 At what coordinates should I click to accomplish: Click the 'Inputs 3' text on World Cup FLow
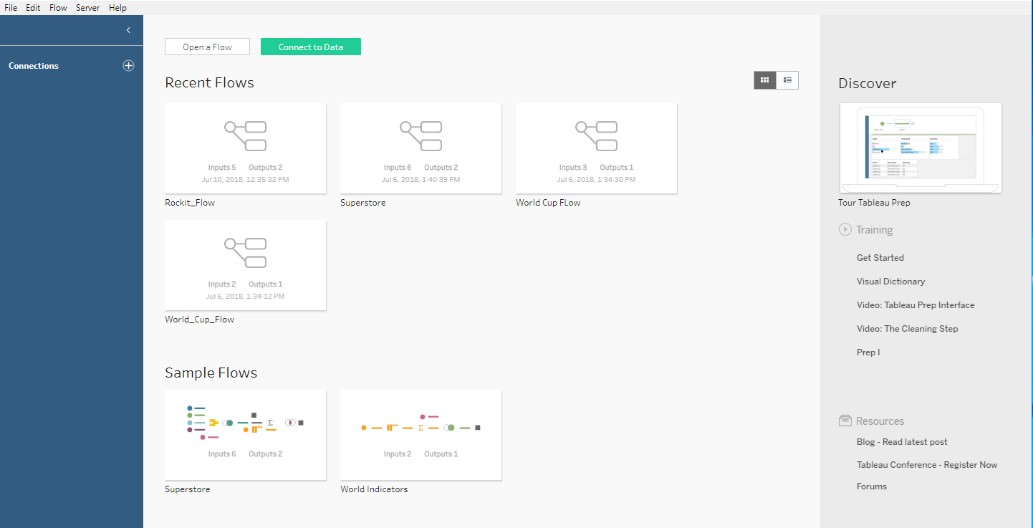pyautogui.click(x=573, y=167)
